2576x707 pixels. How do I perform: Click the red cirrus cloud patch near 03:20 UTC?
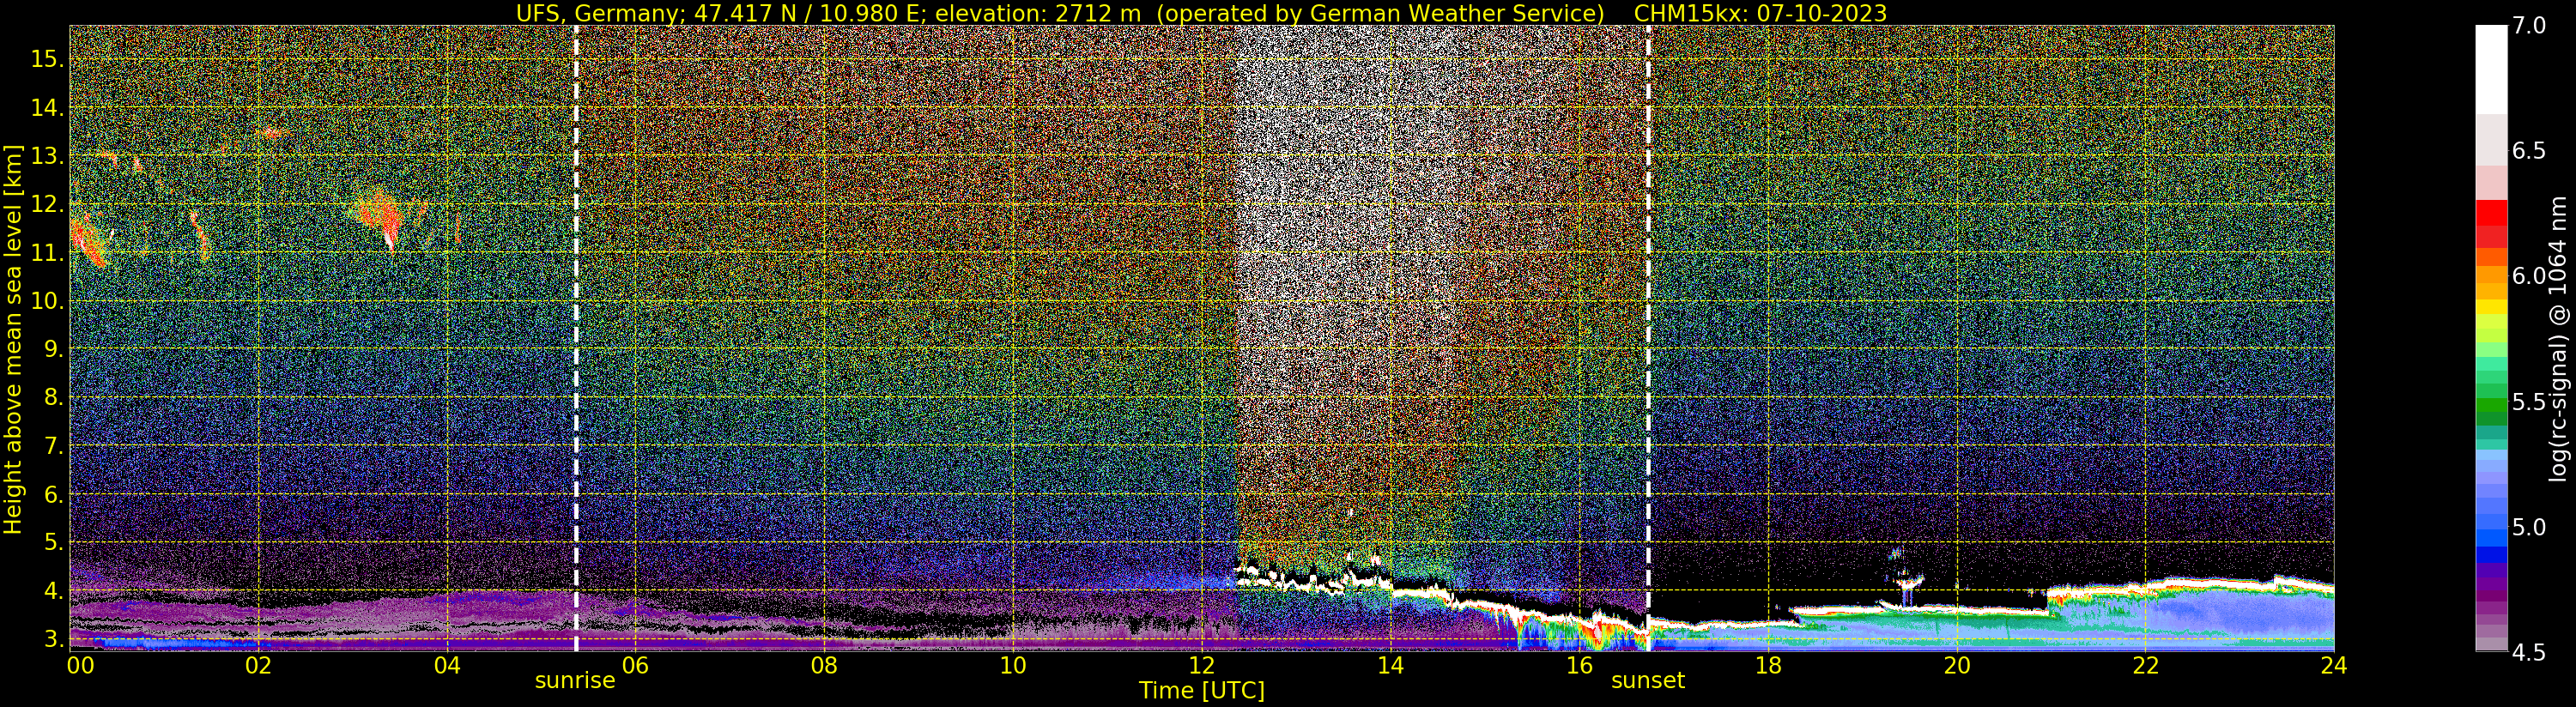[381, 216]
